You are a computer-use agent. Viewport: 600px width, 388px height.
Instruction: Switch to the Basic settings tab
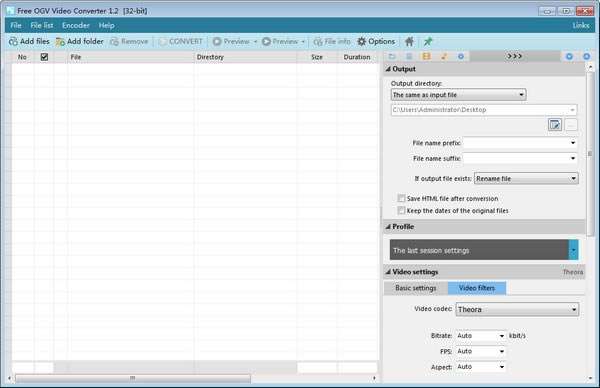click(x=416, y=288)
